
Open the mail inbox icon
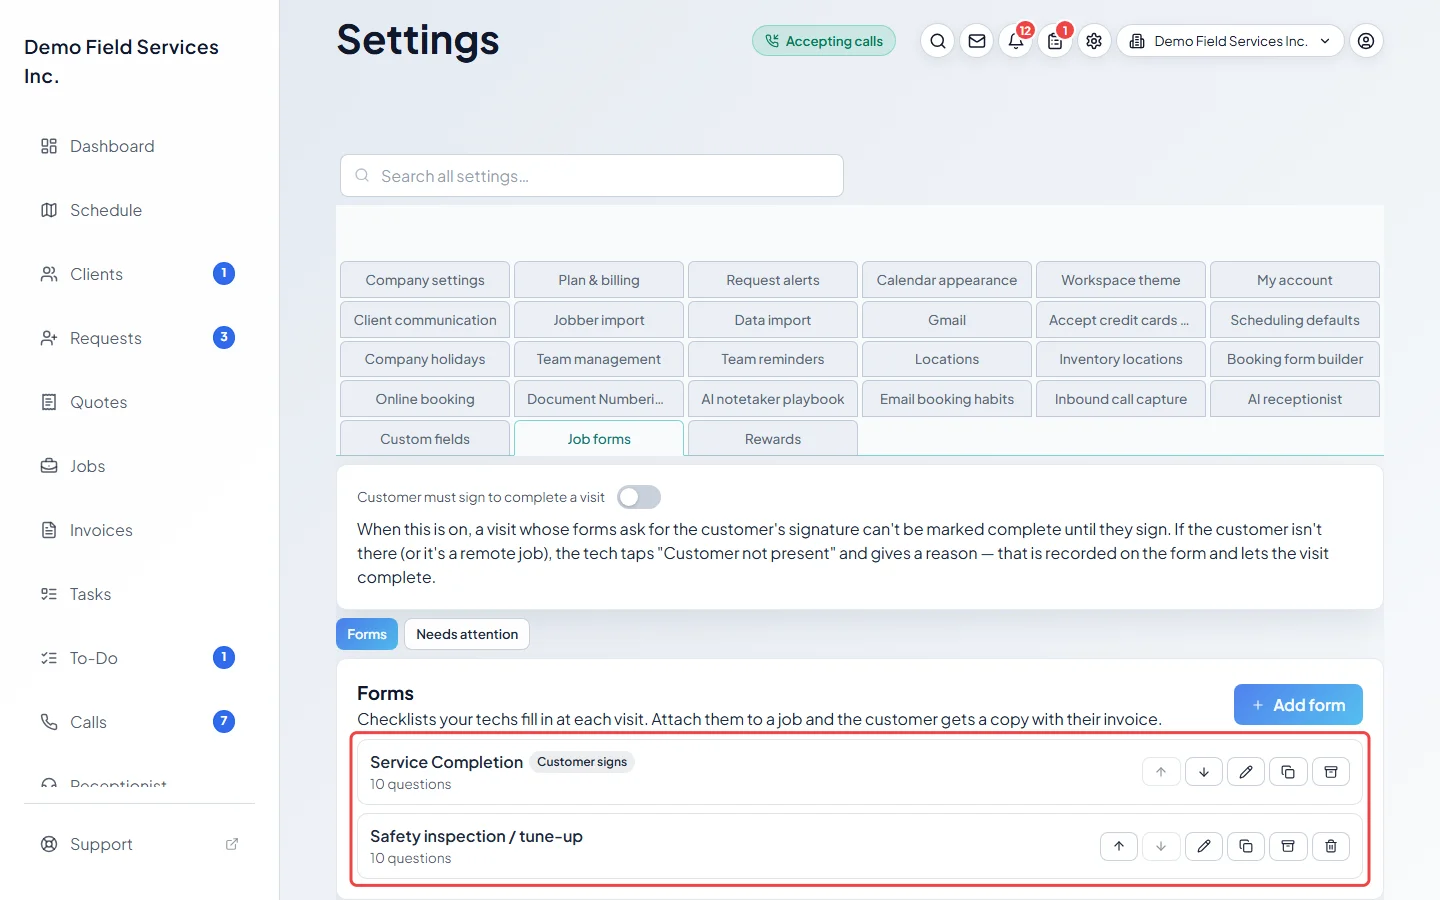(x=977, y=41)
